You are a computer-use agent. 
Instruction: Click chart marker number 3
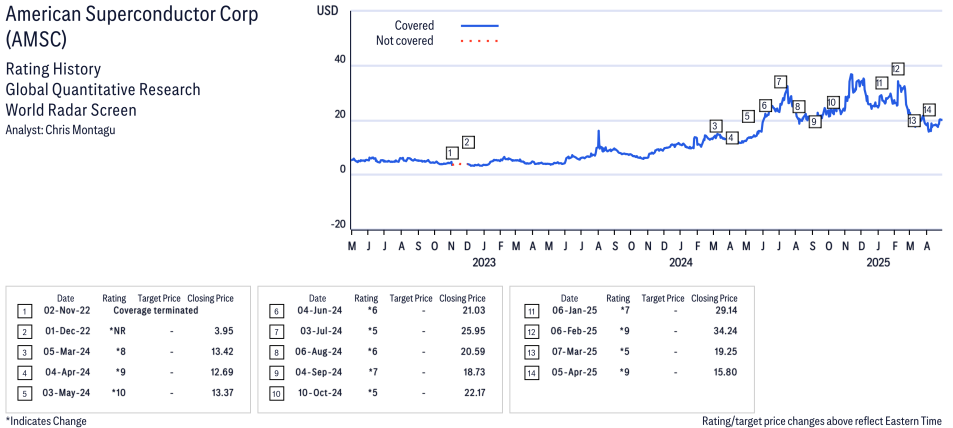tap(716, 126)
